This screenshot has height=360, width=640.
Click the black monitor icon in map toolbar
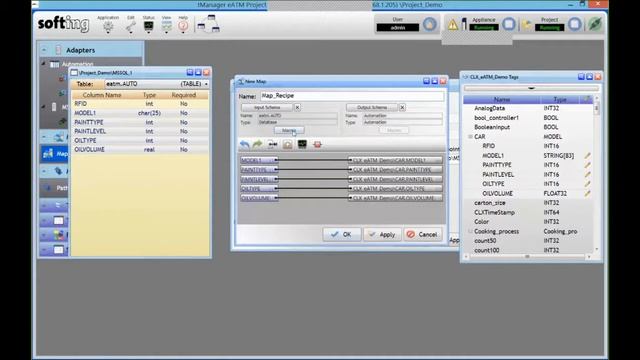[302, 144]
